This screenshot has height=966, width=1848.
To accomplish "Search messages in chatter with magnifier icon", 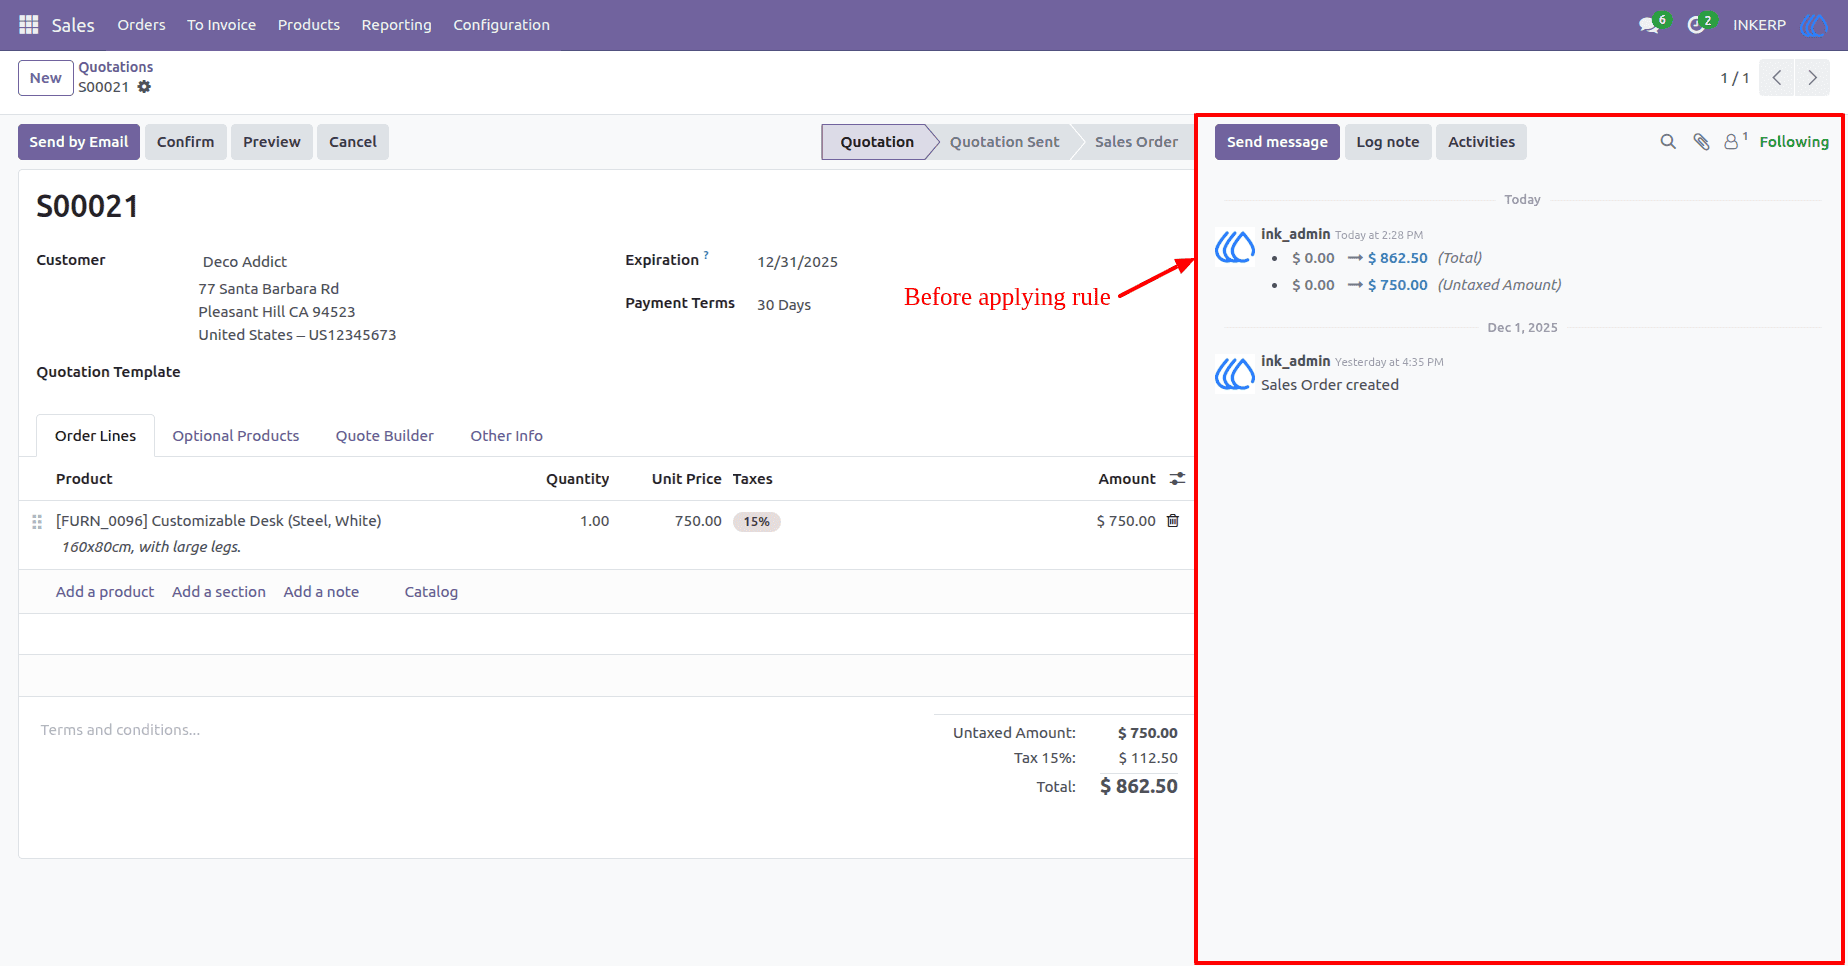I will tap(1668, 142).
